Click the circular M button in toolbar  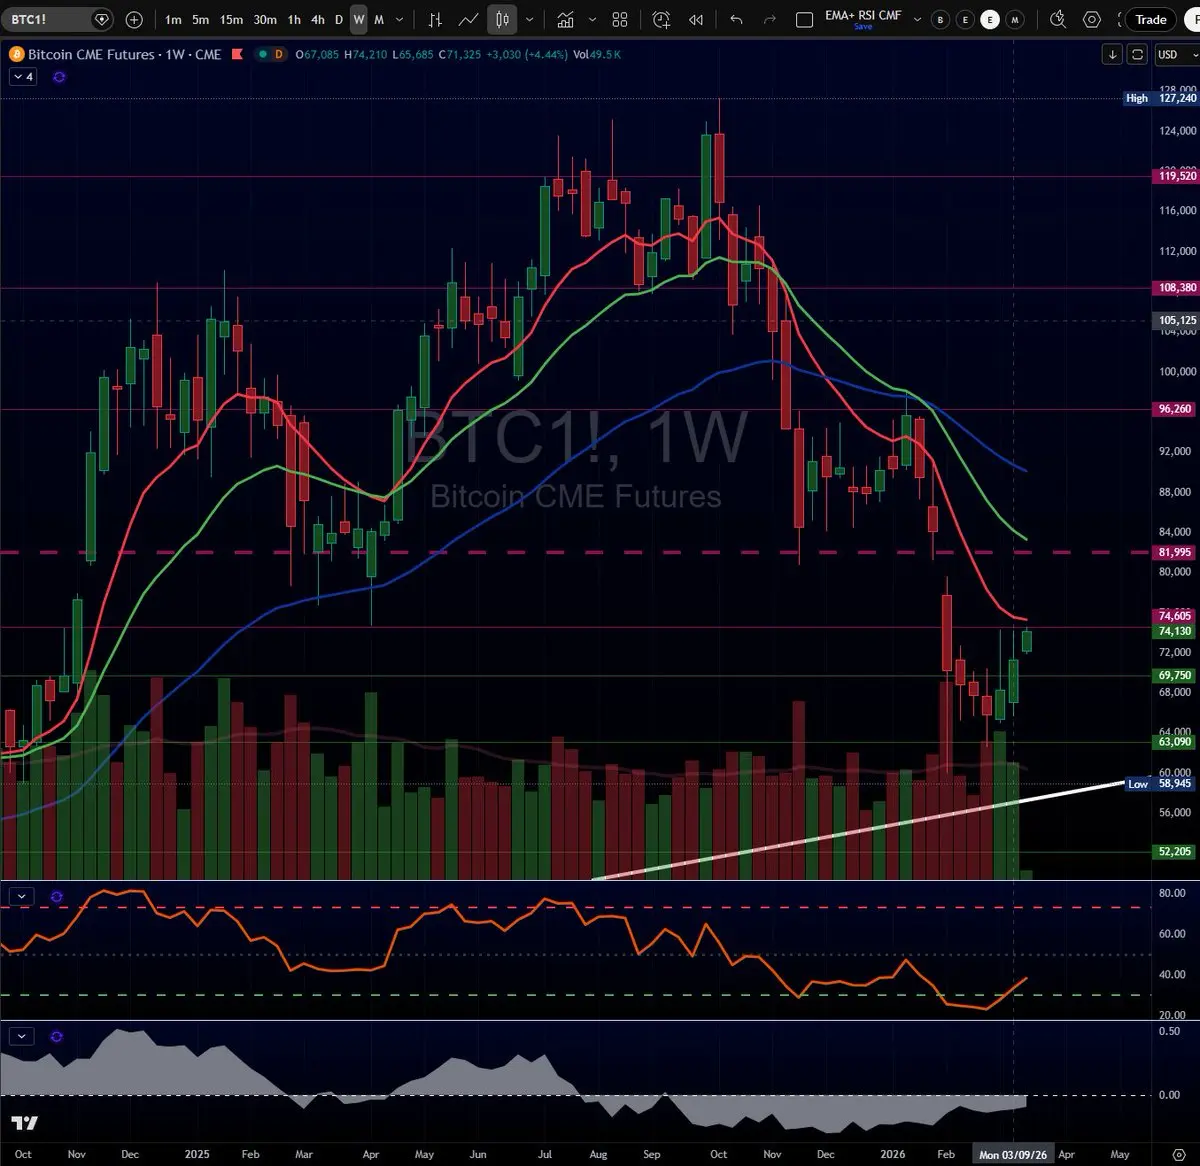[1015, 20]
